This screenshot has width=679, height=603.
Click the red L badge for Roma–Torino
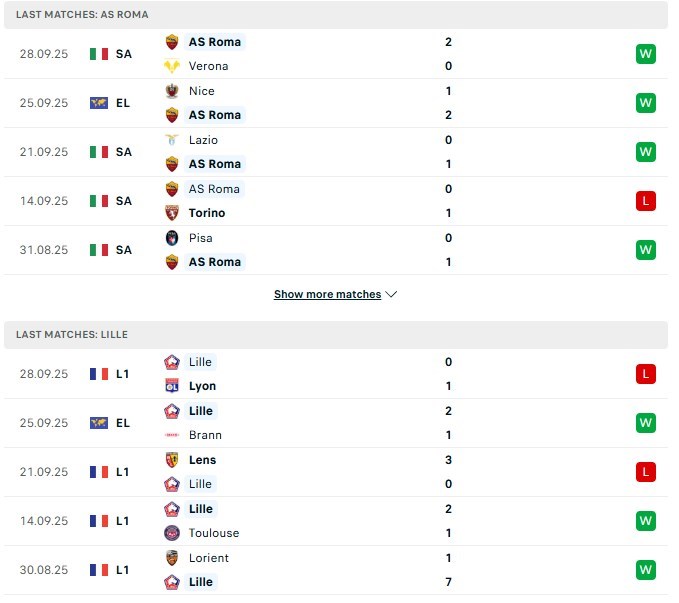(x=645, y=201)
